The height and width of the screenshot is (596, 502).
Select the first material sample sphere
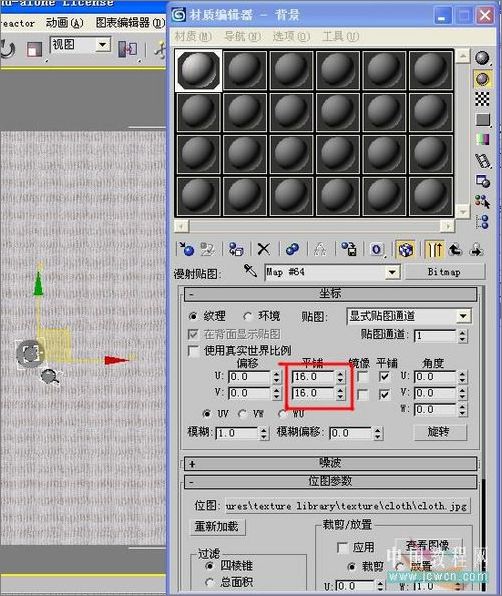click(x=198, y=70)
